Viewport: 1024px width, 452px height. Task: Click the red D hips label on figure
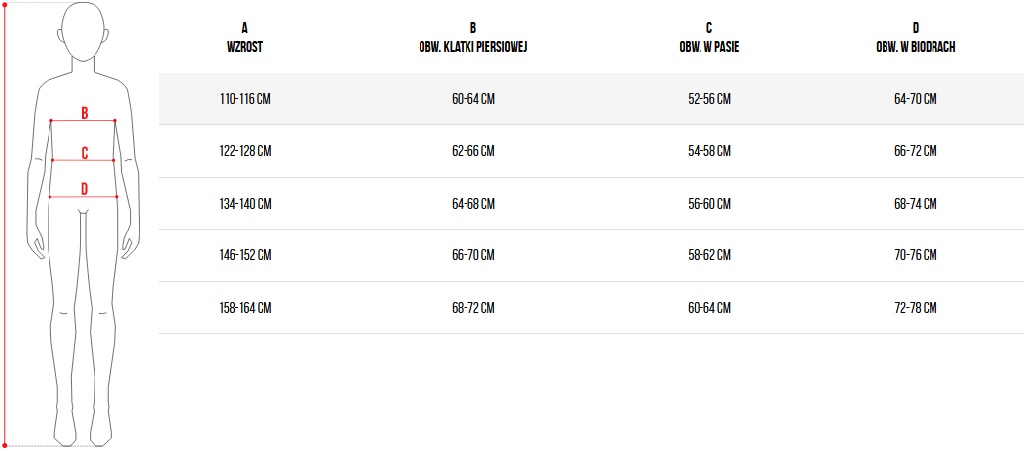point(85,188)
